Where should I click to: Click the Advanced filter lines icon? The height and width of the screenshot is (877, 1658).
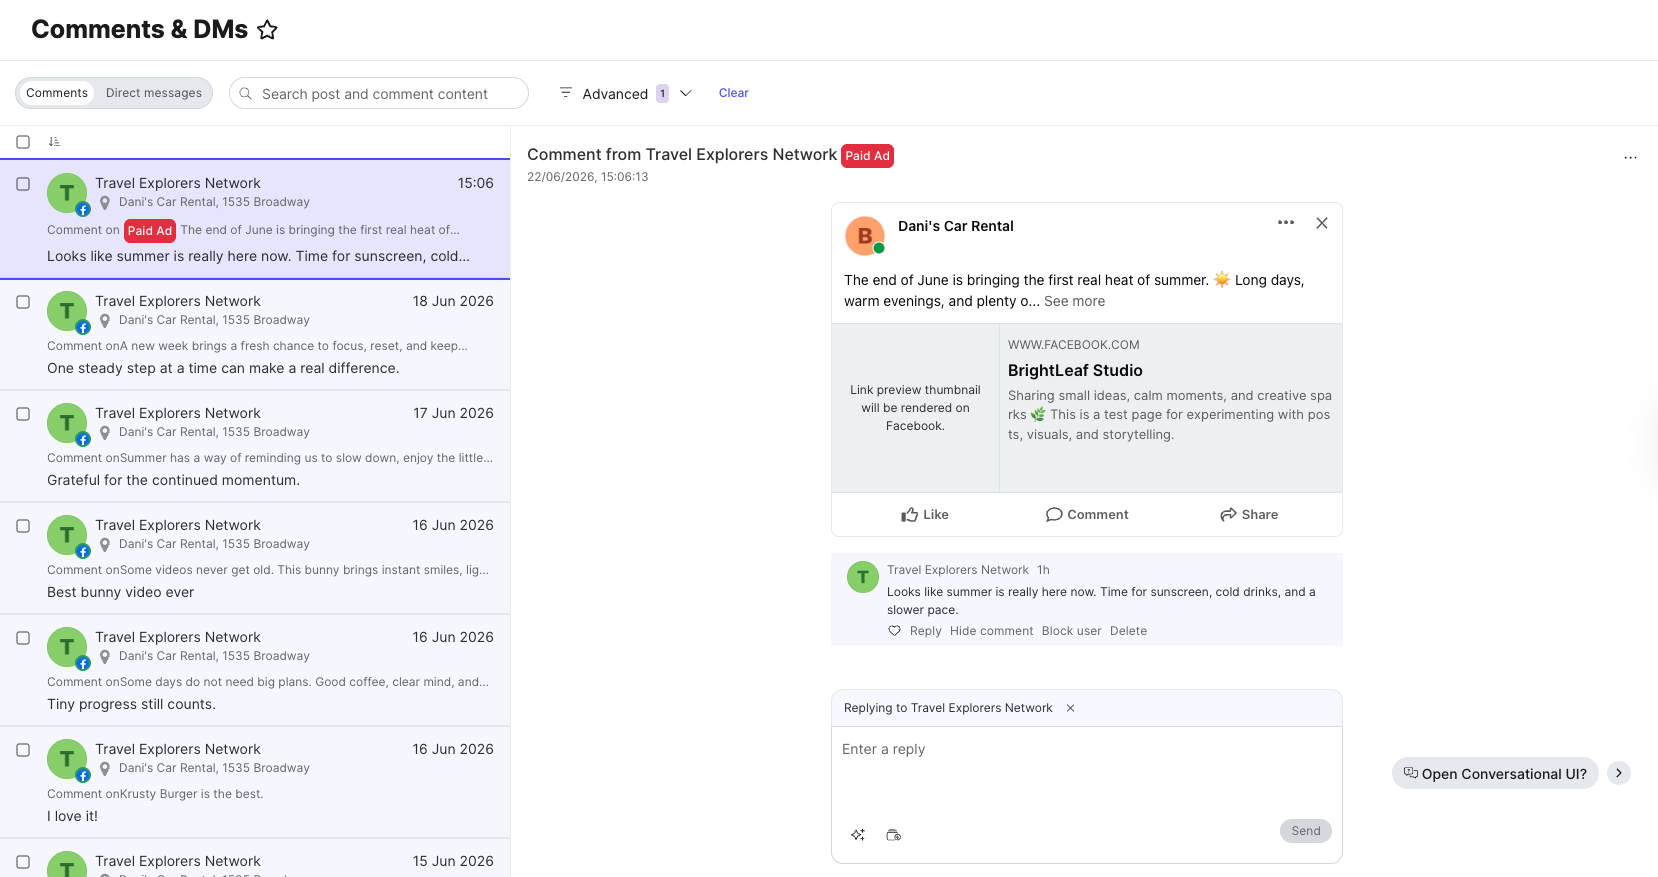(x=566, y=93)
